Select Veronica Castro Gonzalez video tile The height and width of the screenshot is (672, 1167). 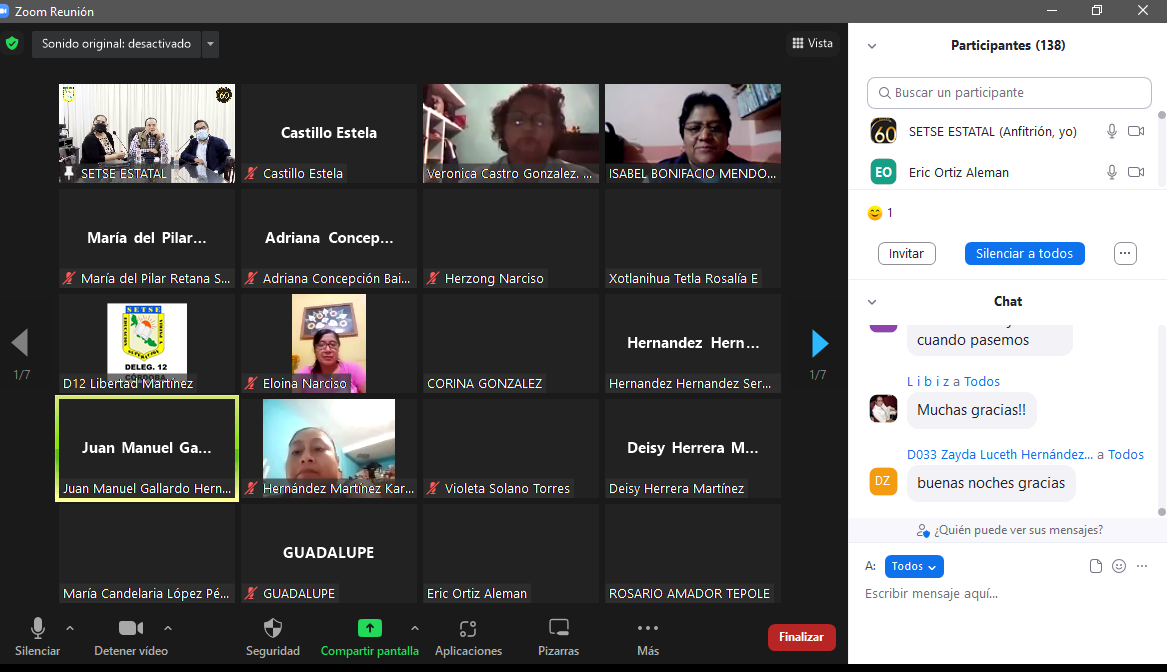click(x=511, y=133)
